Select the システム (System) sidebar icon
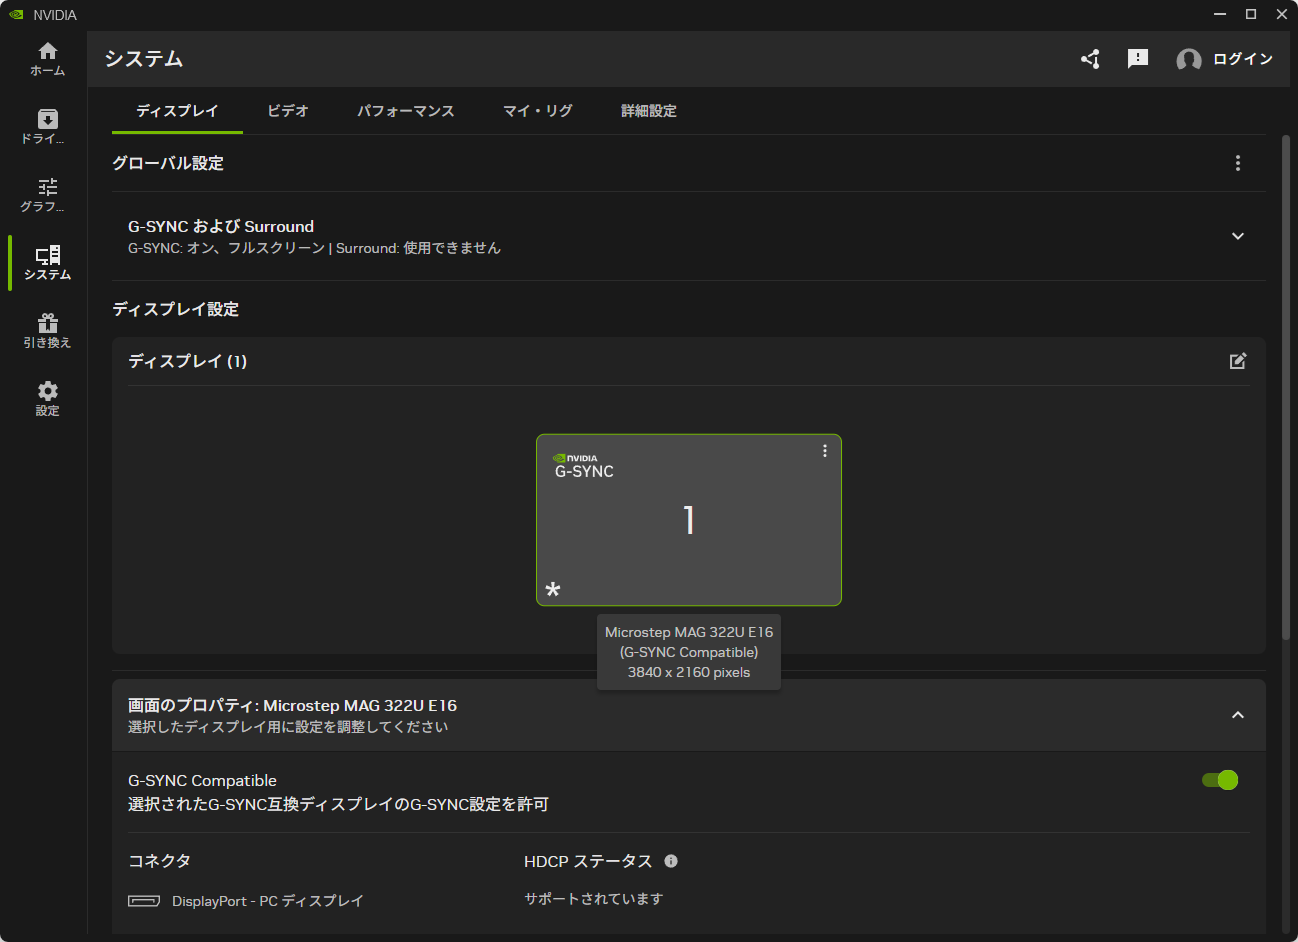 pyautogui.click(x=47, y=263)
